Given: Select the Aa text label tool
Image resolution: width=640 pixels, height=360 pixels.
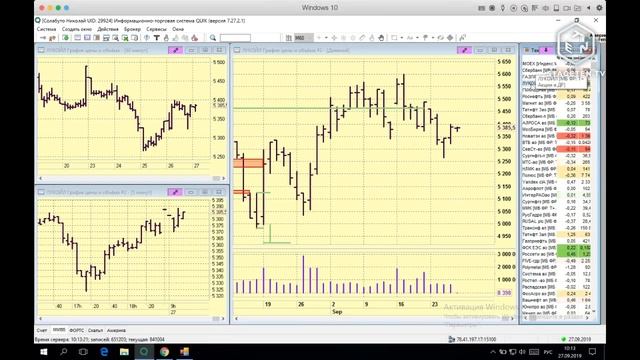Looking at the screenshot, I should [x=410, y=38].
